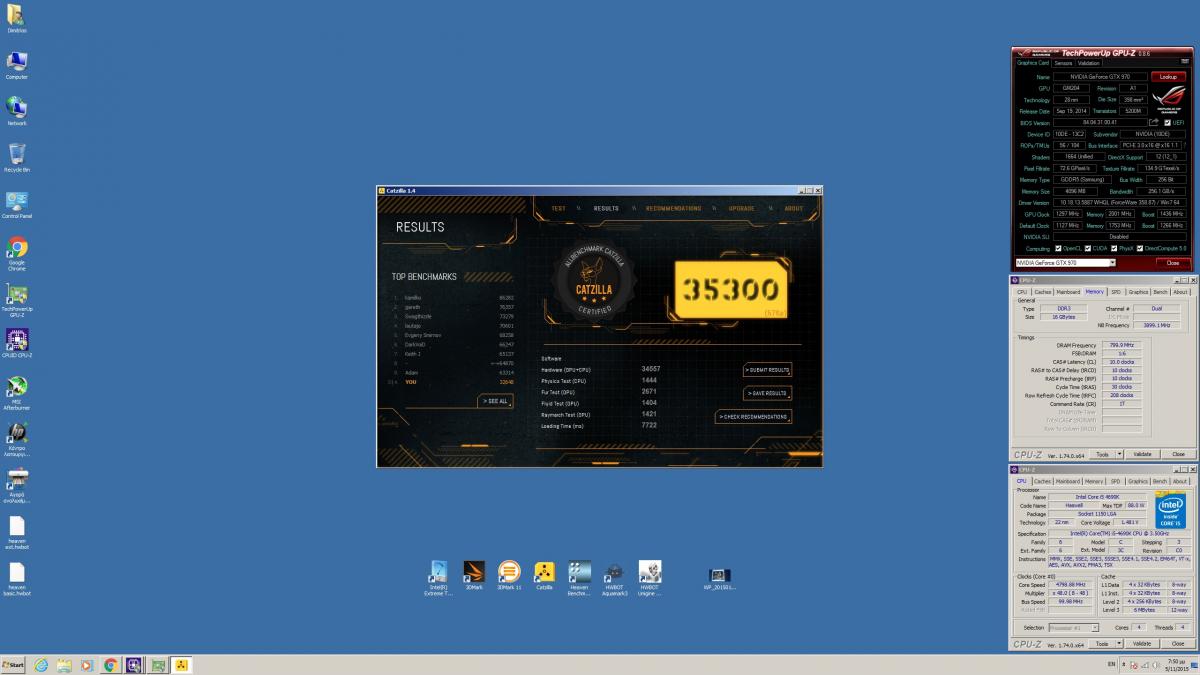Open the WP_2015 image file icon
Screen dimensions: 1200x675
(720, 578)
